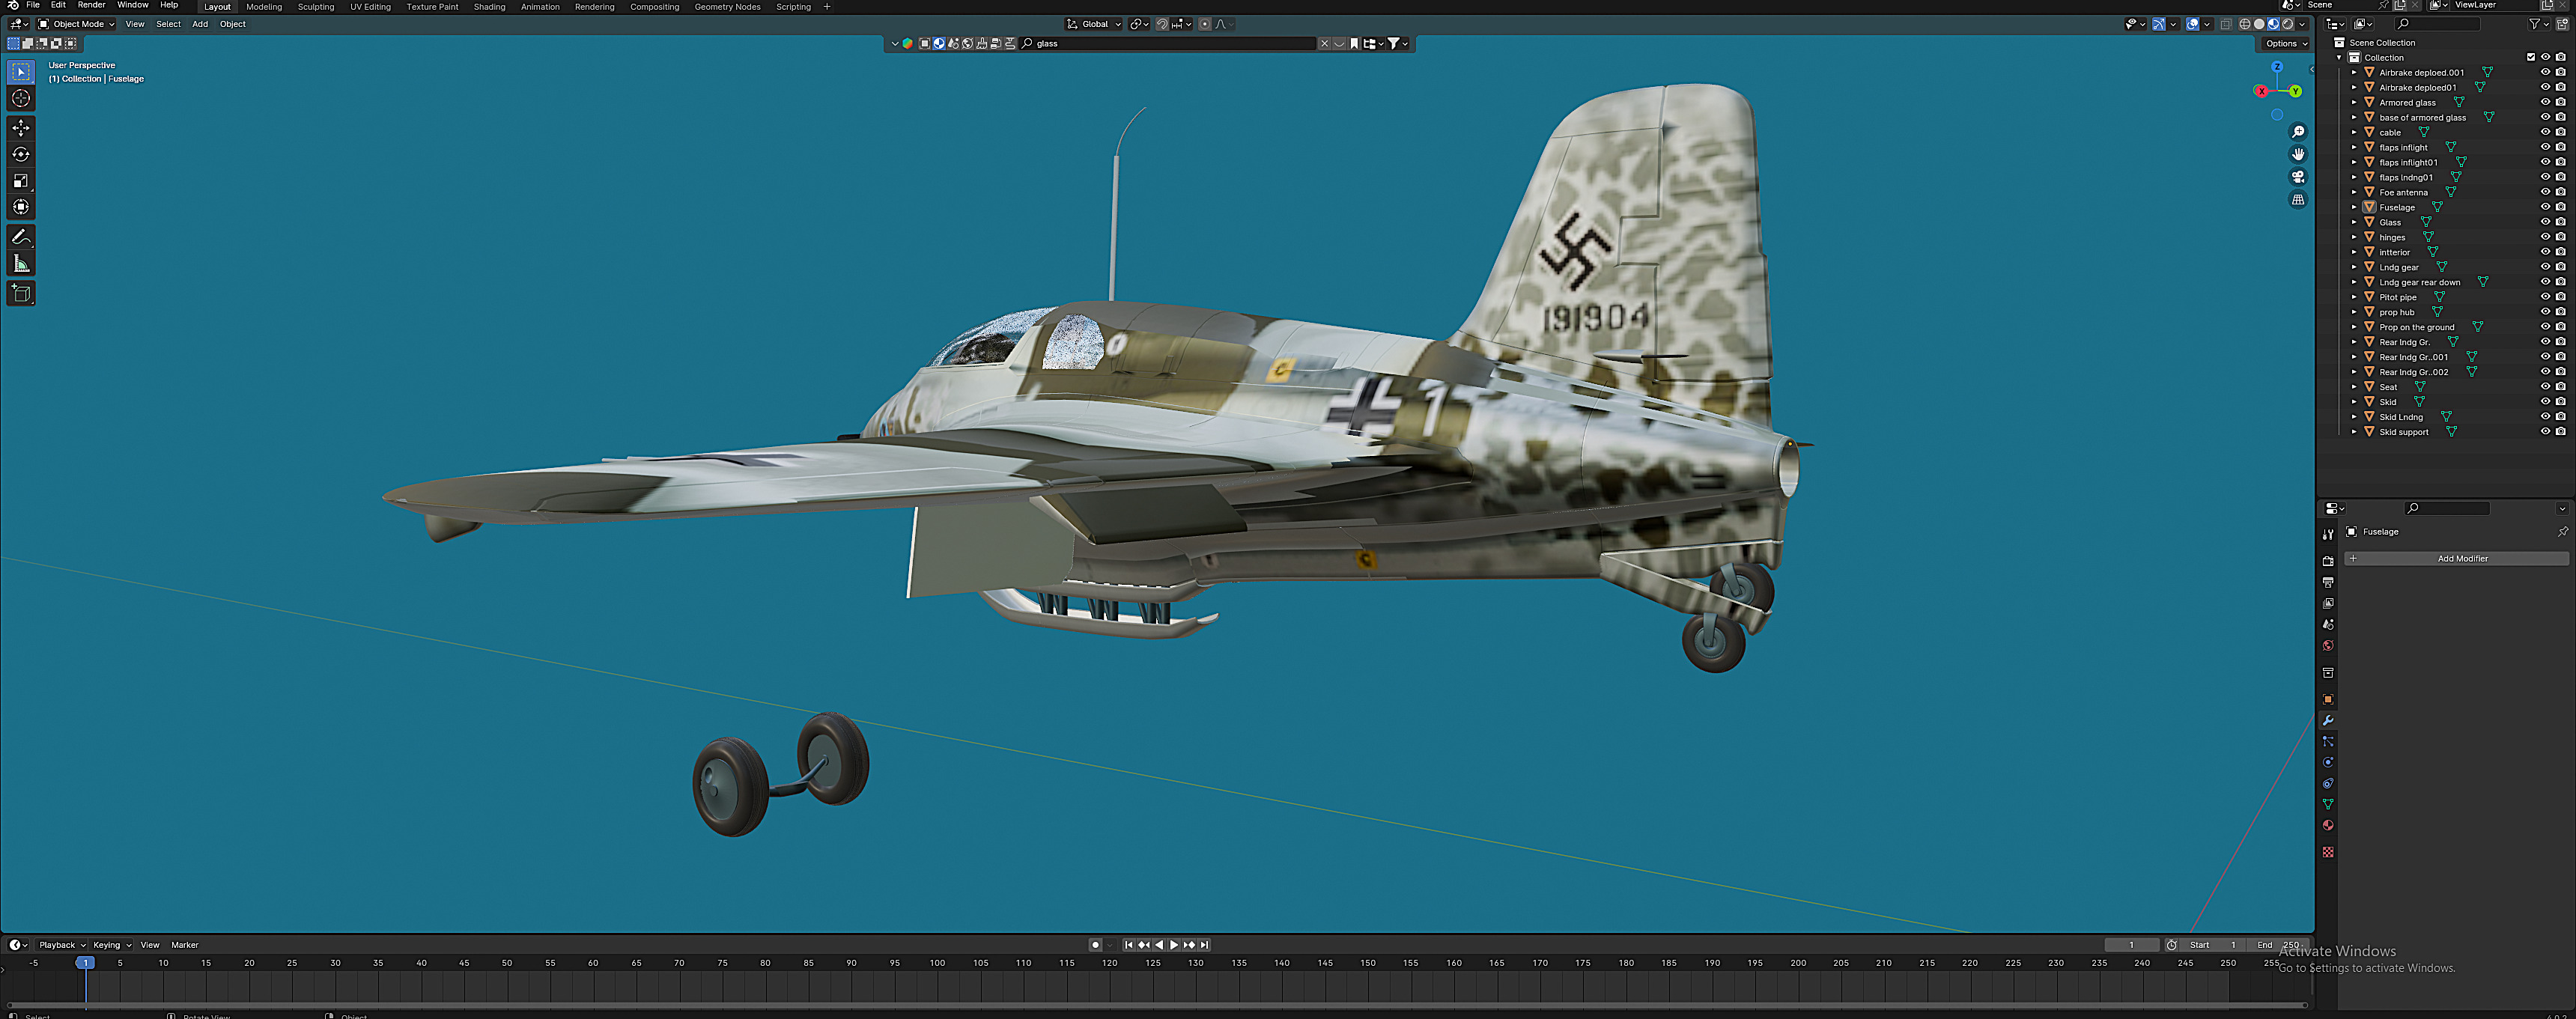Pick the Scale tool
This screenshot has height=1019, width=2576.
[21, 181]
